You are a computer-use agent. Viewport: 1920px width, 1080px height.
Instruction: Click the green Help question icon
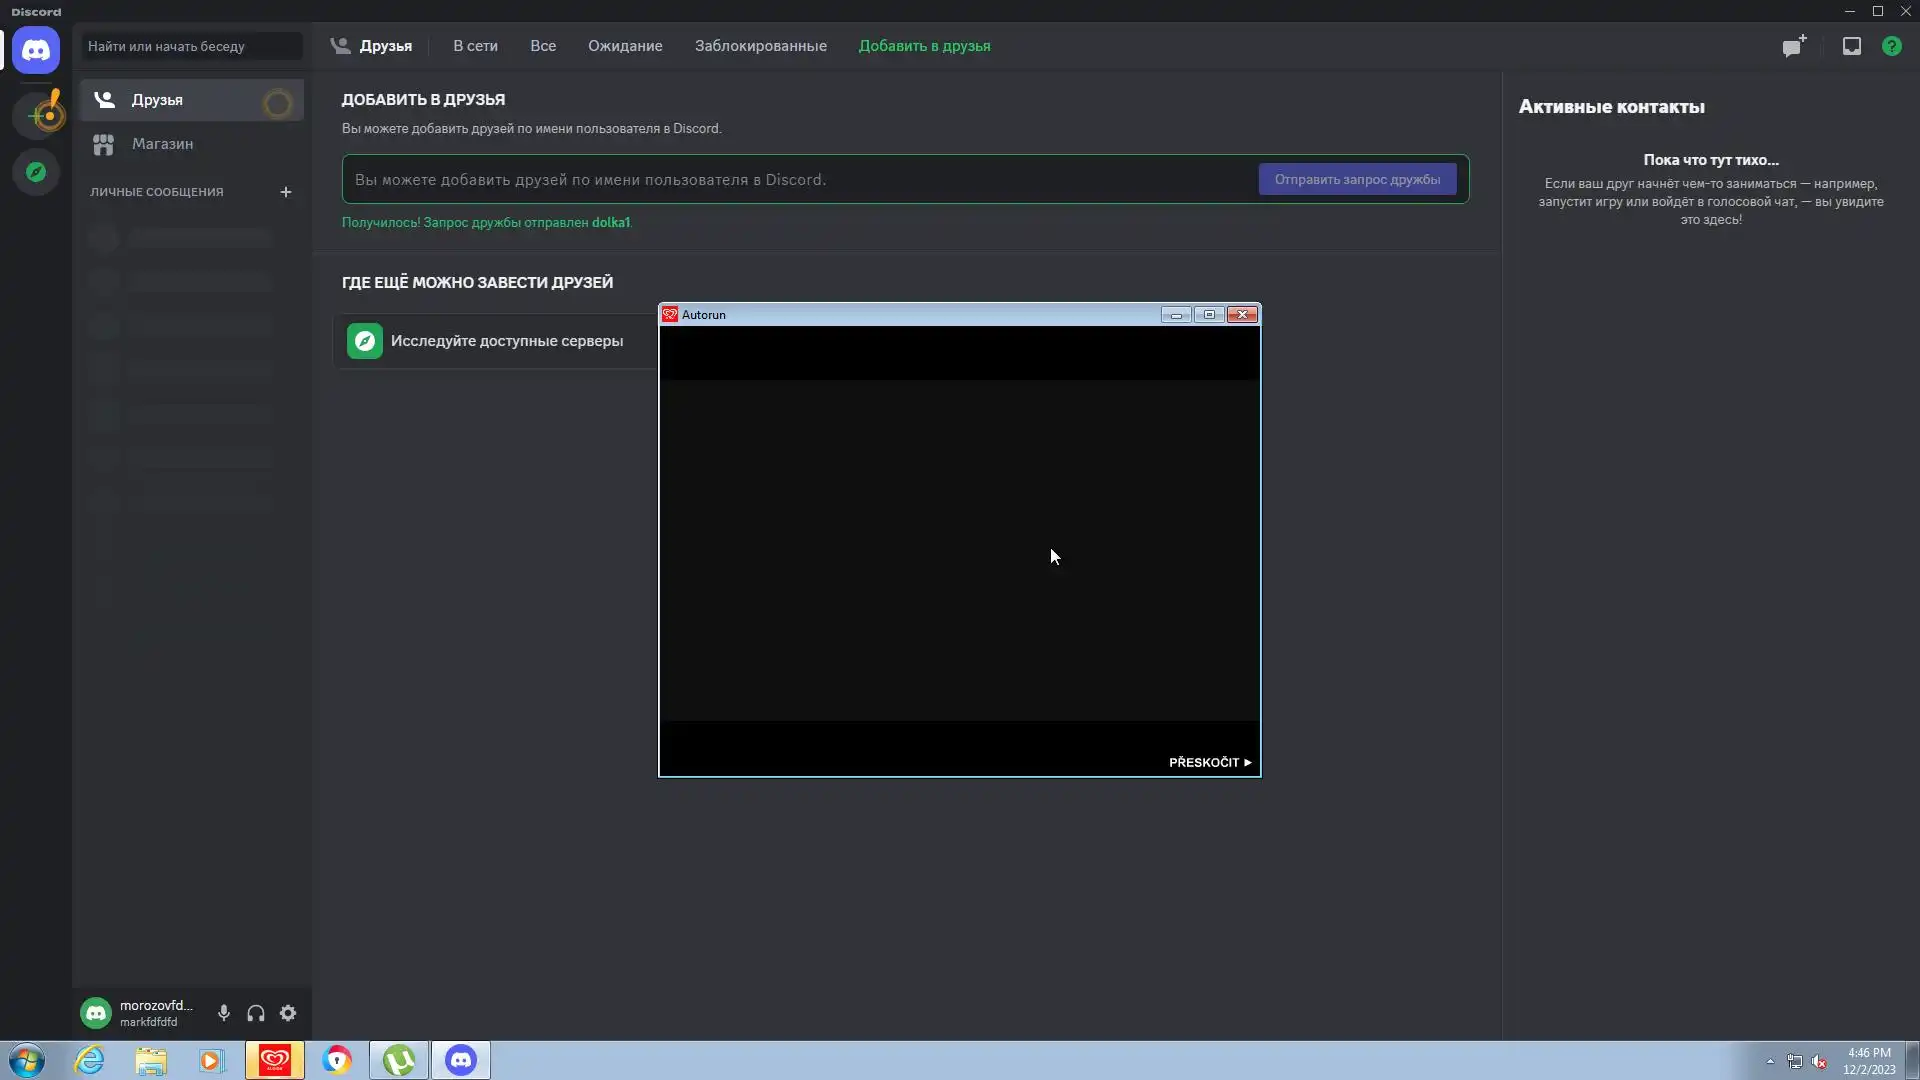1892,46
